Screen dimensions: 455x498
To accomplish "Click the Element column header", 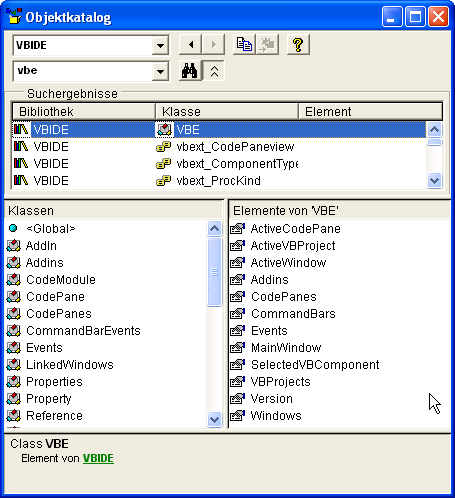I will [370, 111].
